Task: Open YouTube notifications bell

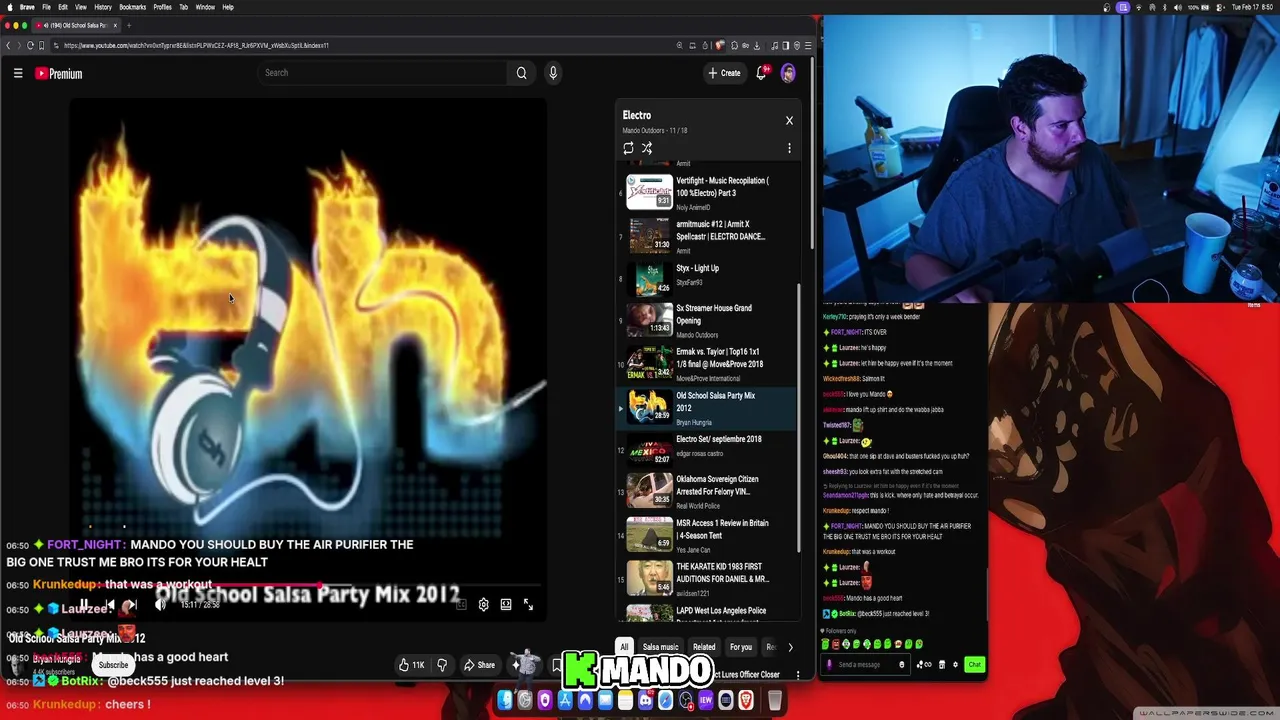Action: pyautogui.click(x=762, y=73)
